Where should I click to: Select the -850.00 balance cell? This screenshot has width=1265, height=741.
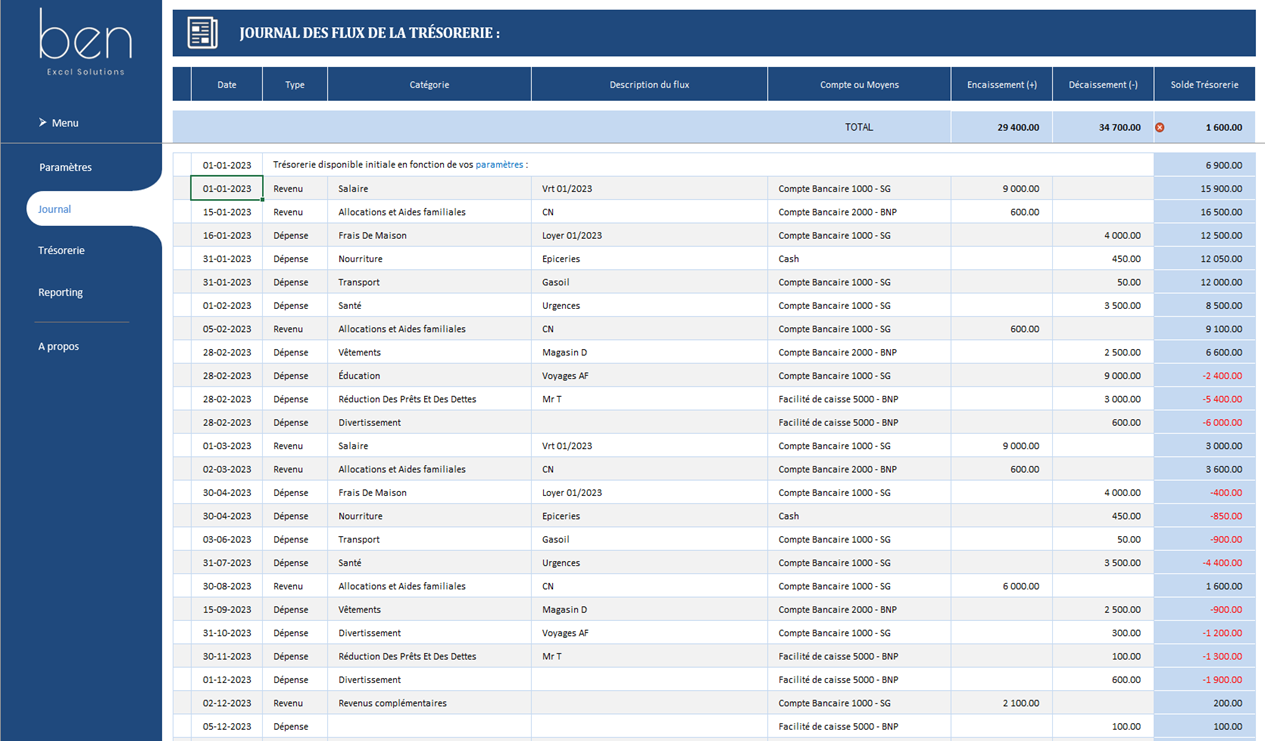(x=1205, y=516)
